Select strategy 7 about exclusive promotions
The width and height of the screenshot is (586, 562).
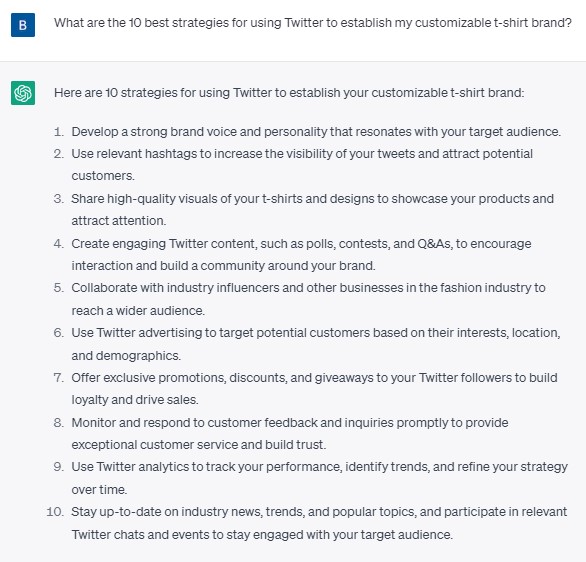tap(314, 389)
